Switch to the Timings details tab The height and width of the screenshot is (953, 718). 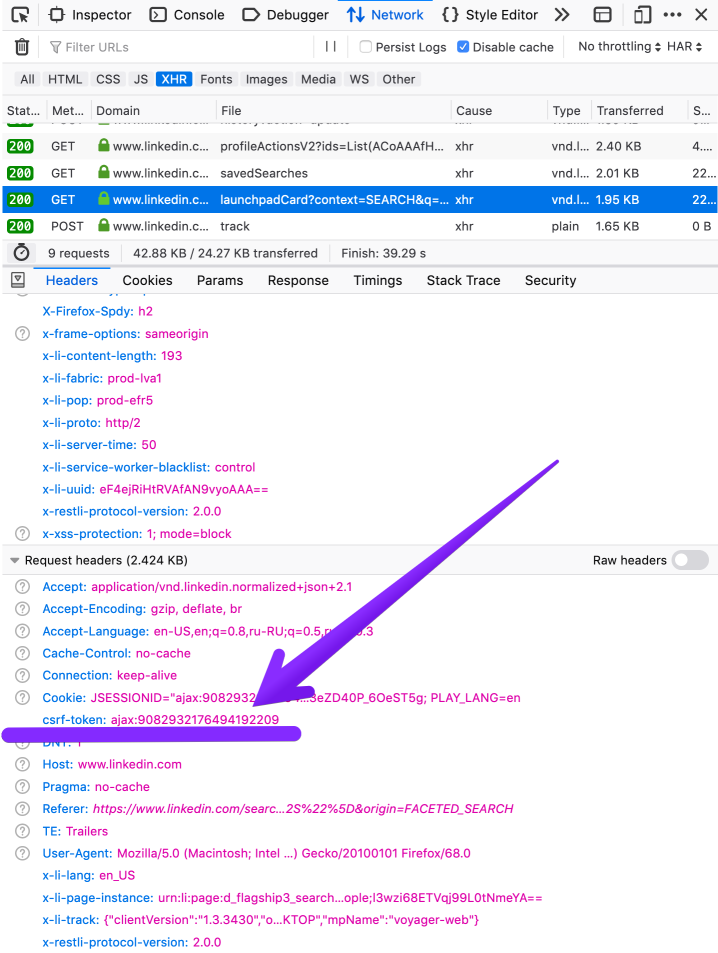378,280
